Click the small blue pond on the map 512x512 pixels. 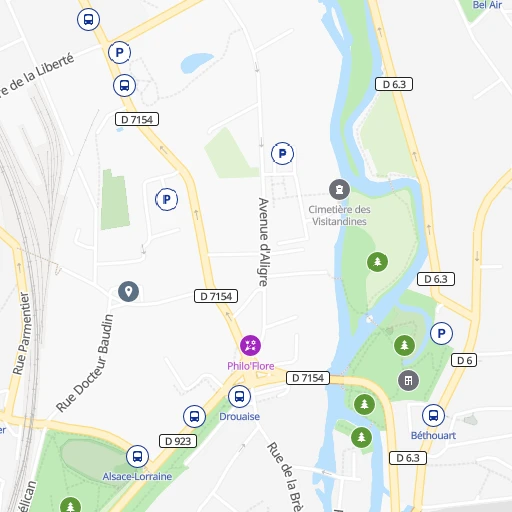[196, 62]
